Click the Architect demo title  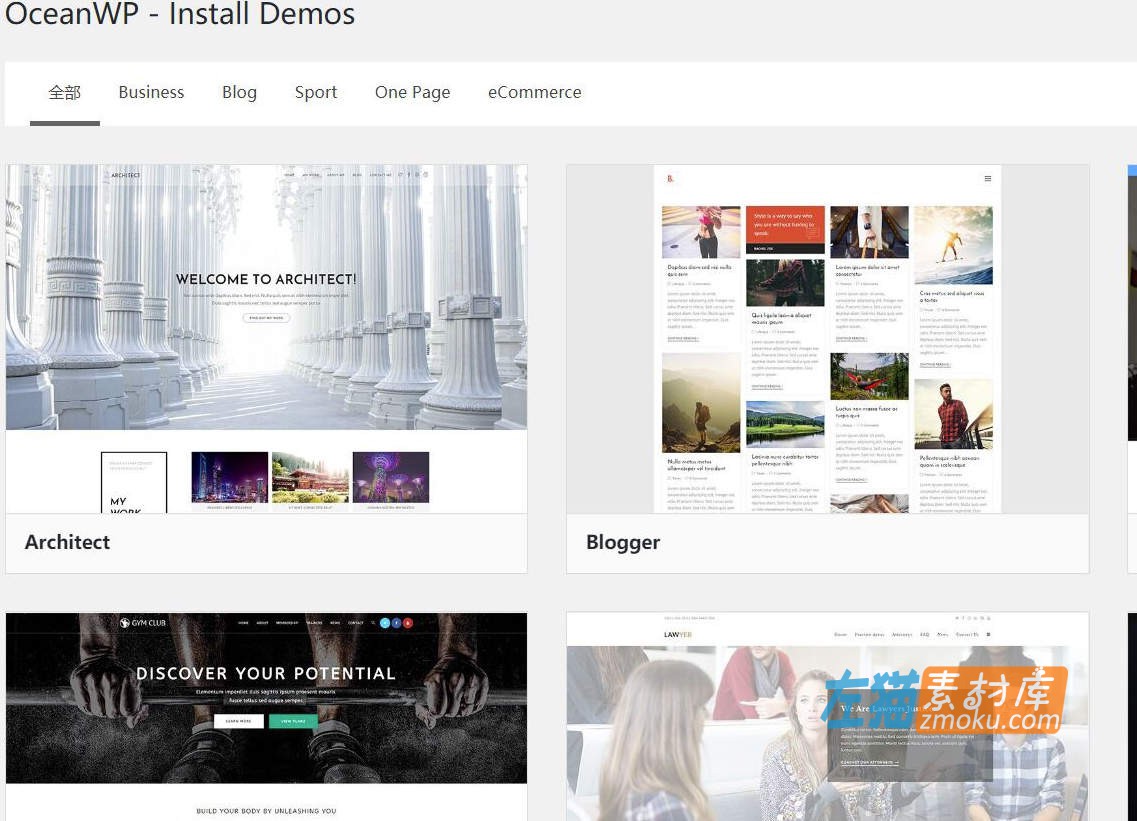click(x=67, y=542)
